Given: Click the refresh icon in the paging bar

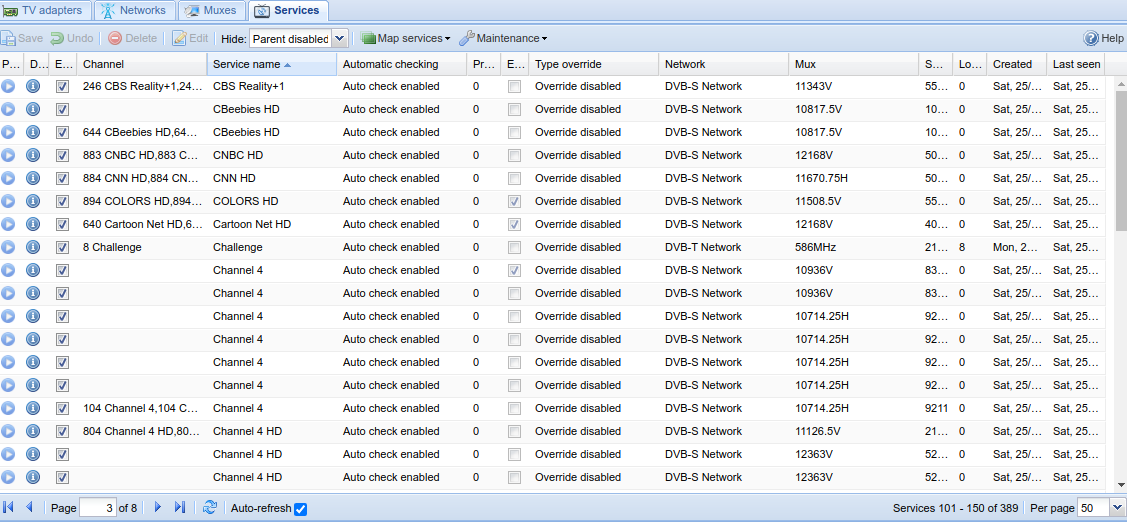Looking at the screenshot, I should 209,508.
